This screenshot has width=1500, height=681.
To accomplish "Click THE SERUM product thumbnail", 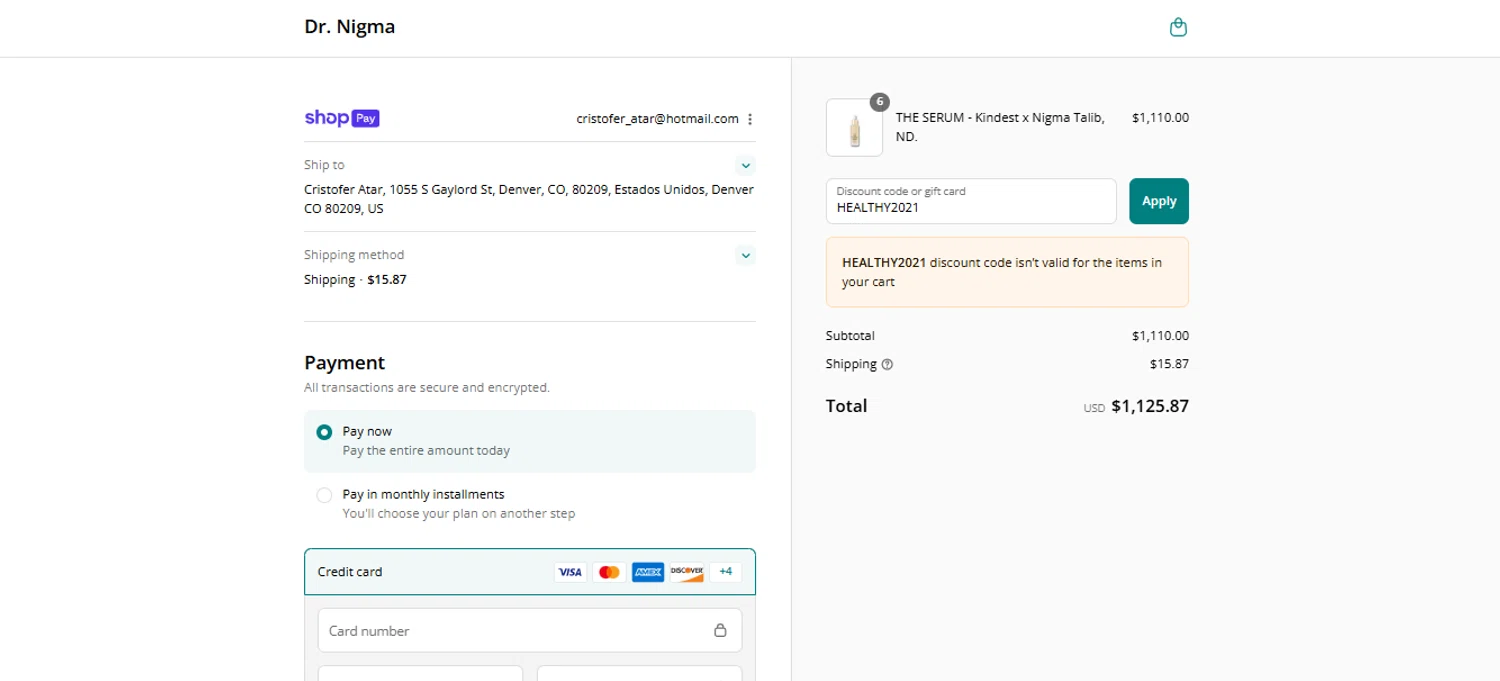I will 854,128.
